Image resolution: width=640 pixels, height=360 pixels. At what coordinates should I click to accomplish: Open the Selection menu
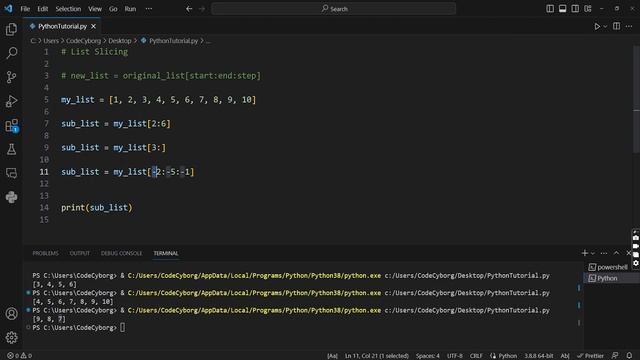68,9
